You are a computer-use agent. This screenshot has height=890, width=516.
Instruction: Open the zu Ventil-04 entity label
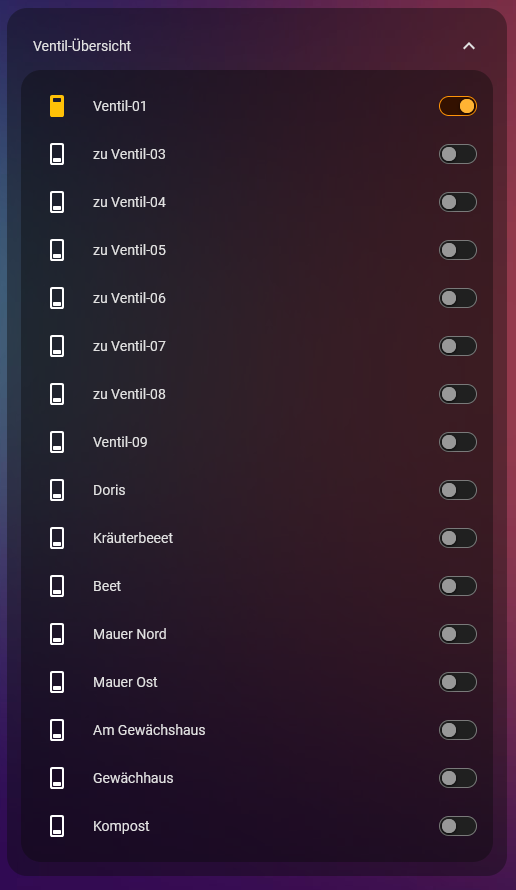point(129,202)
